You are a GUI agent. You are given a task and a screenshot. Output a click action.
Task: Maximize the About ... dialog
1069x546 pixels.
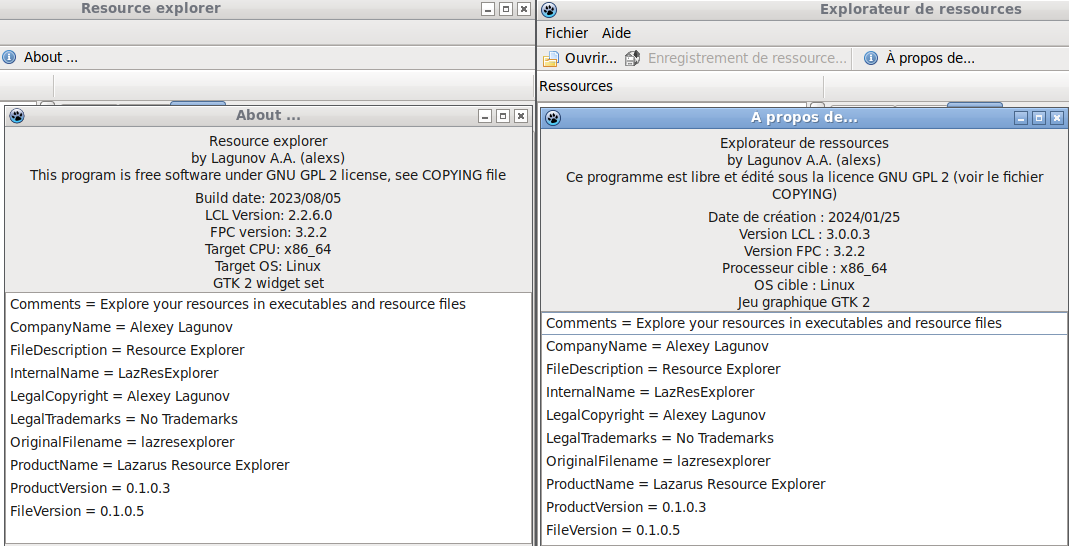(x=502, y=116)
